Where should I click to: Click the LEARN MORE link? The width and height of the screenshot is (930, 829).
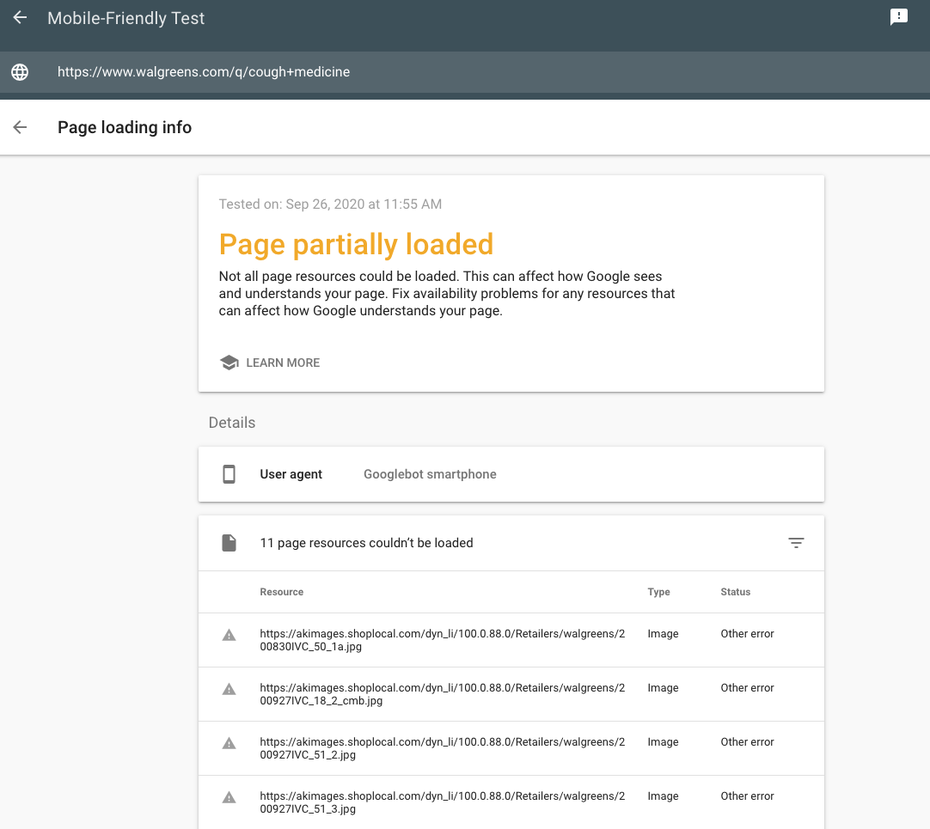click(283, 363)
